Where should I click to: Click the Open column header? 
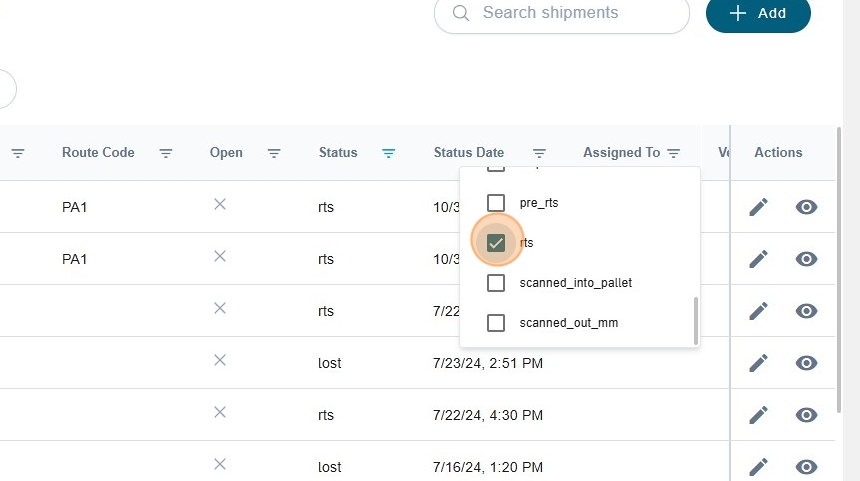[x=226, y=153]
